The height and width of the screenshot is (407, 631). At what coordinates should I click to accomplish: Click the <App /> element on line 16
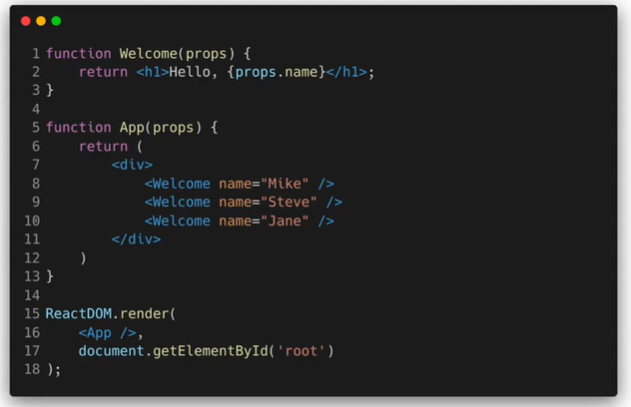(x=107, y=333)
